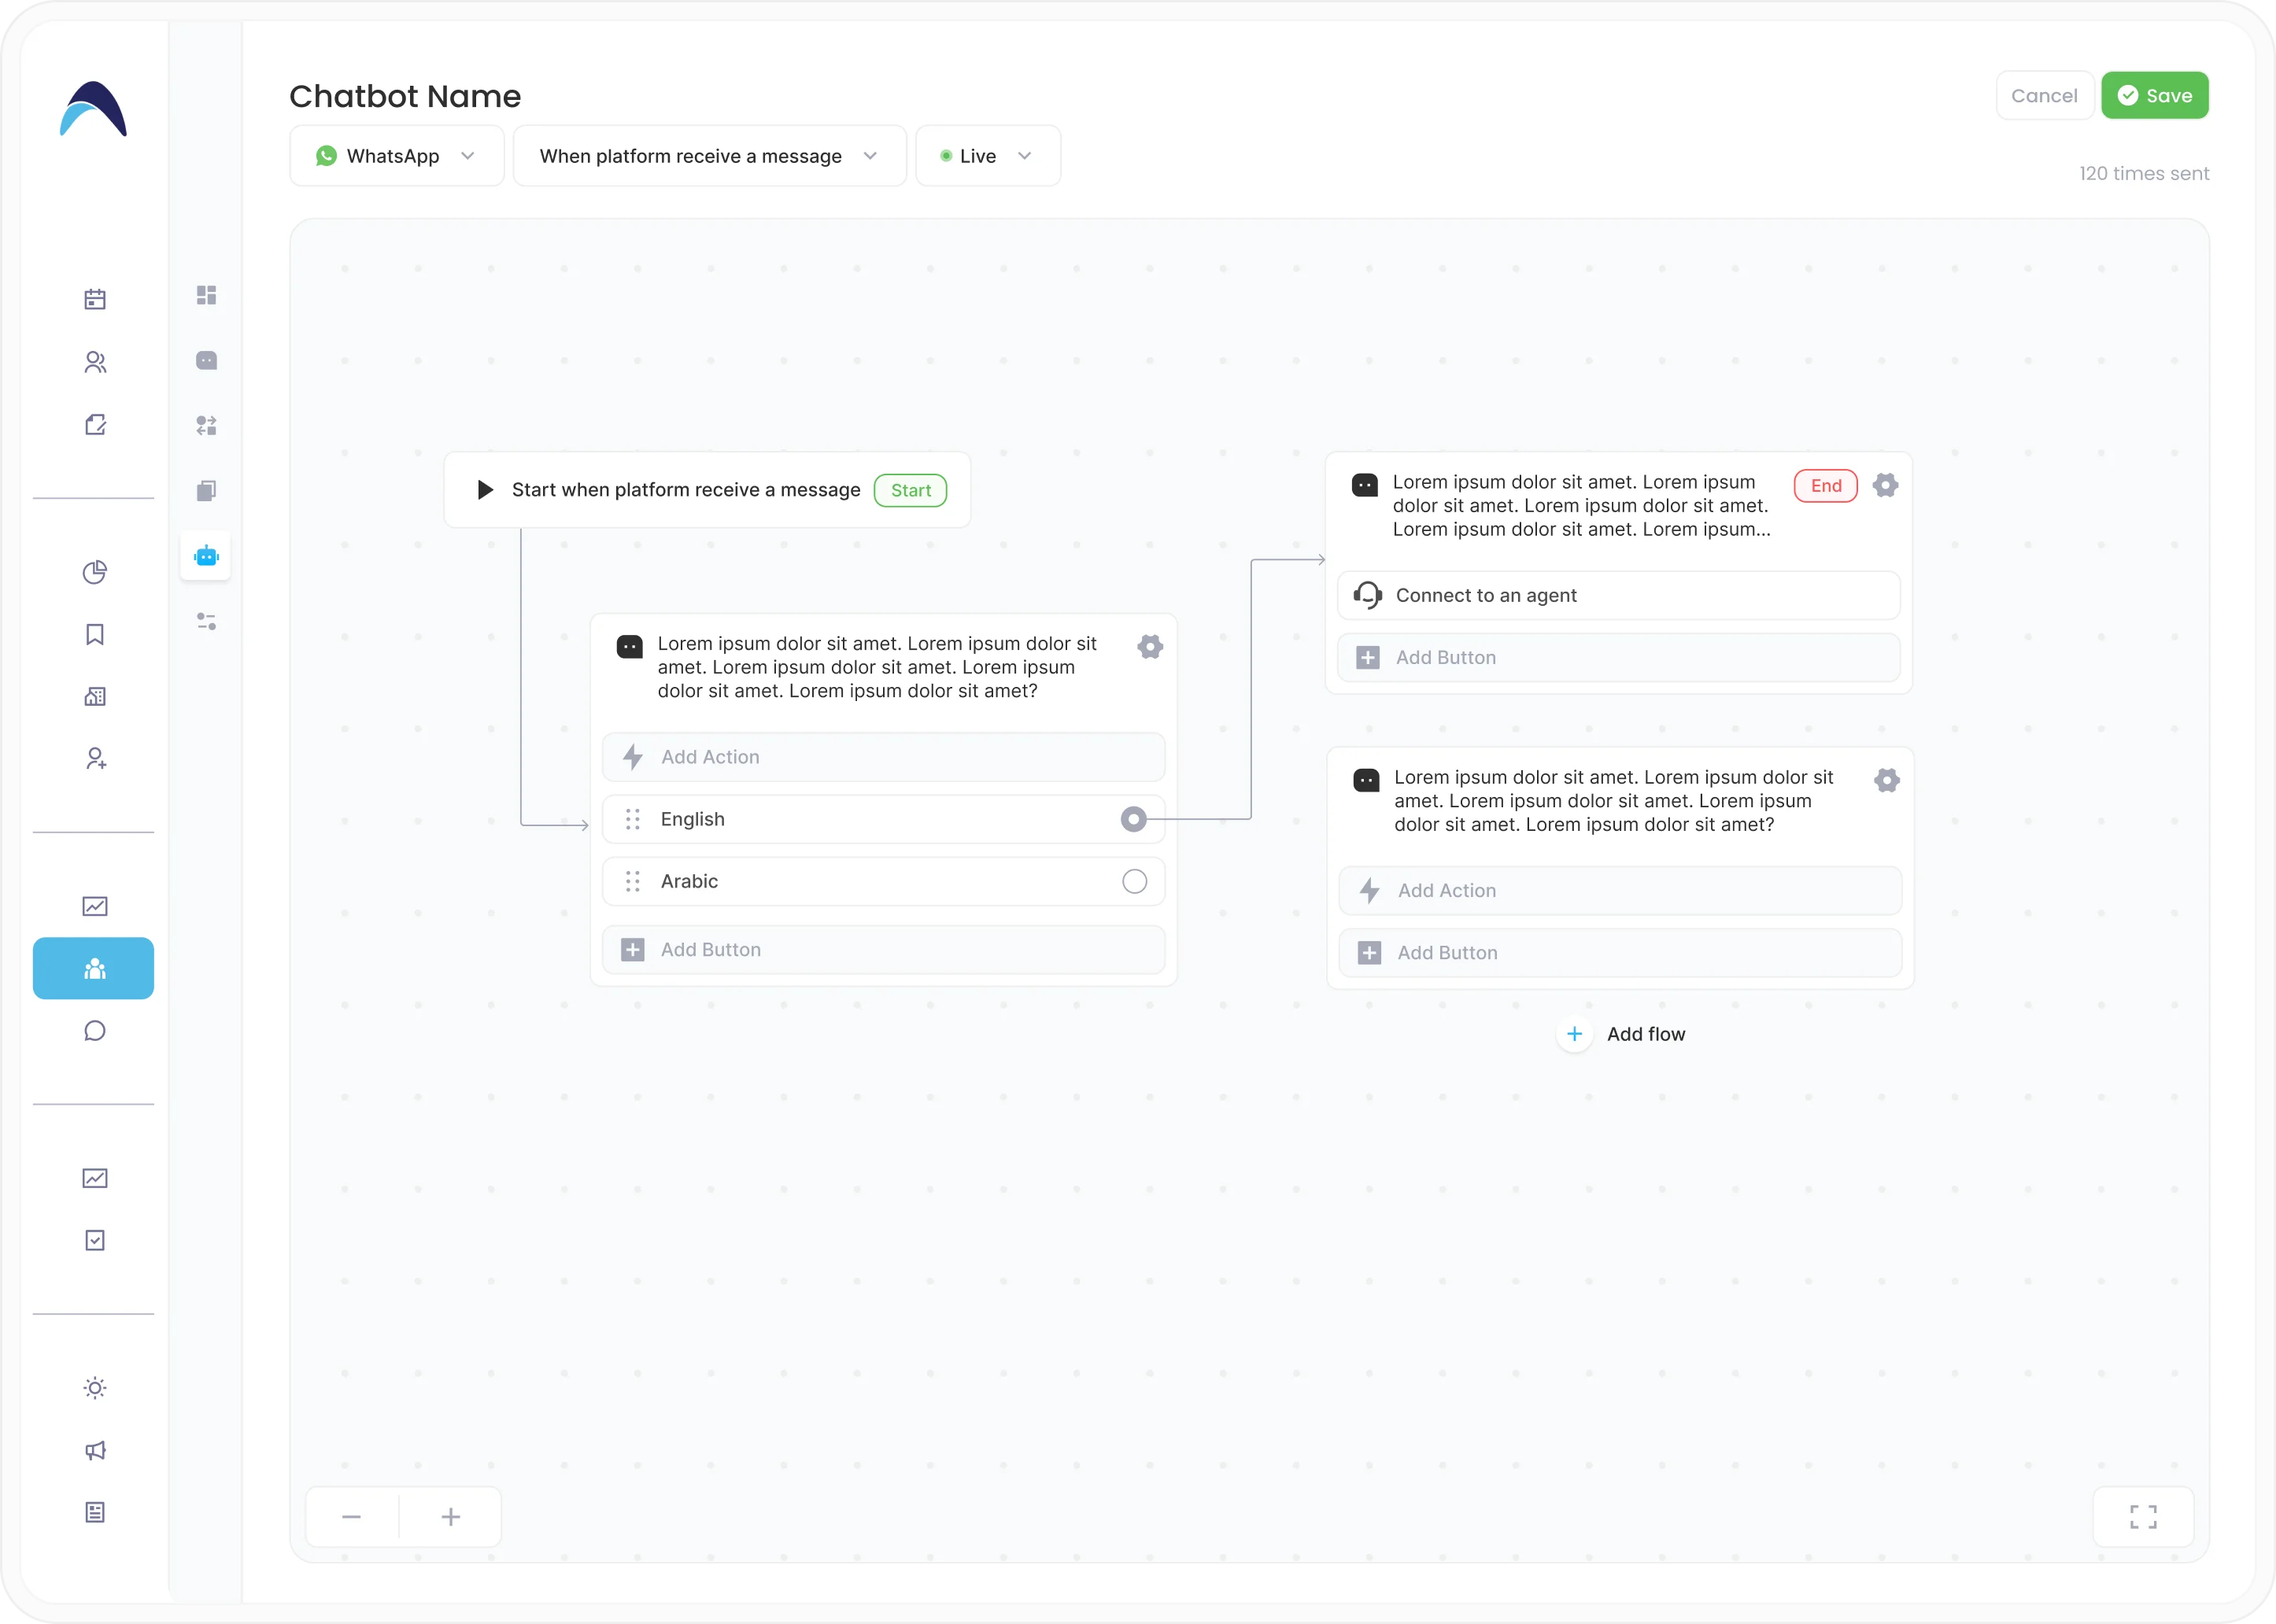2276x1624 pixels.
Task: Click Add Button in the End node
Action: click(x=1619, y=657)
